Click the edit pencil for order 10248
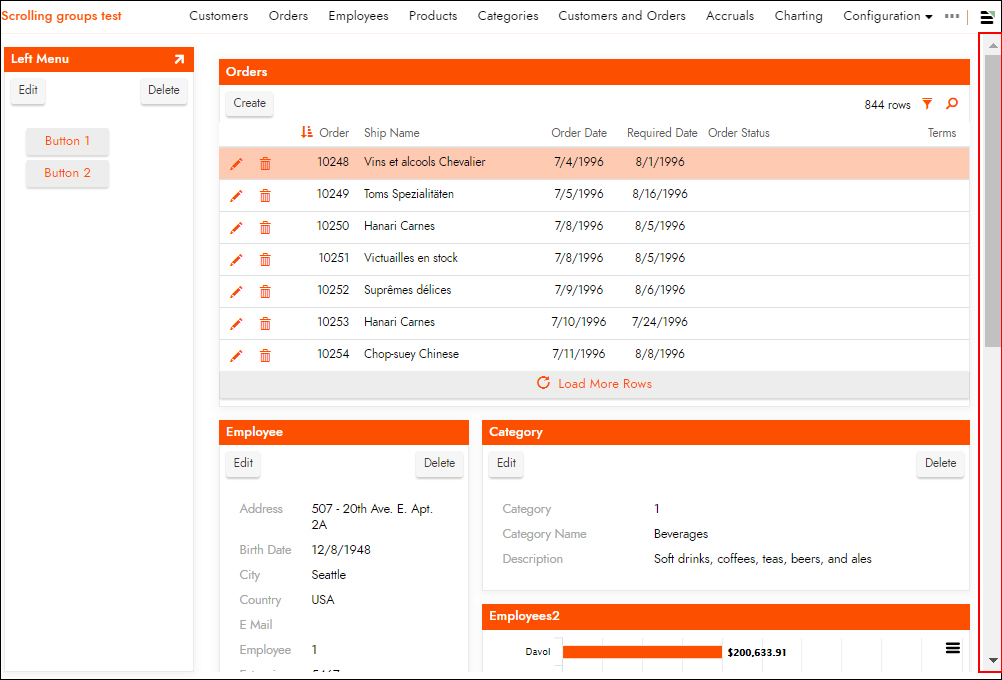 coord(236,163)
